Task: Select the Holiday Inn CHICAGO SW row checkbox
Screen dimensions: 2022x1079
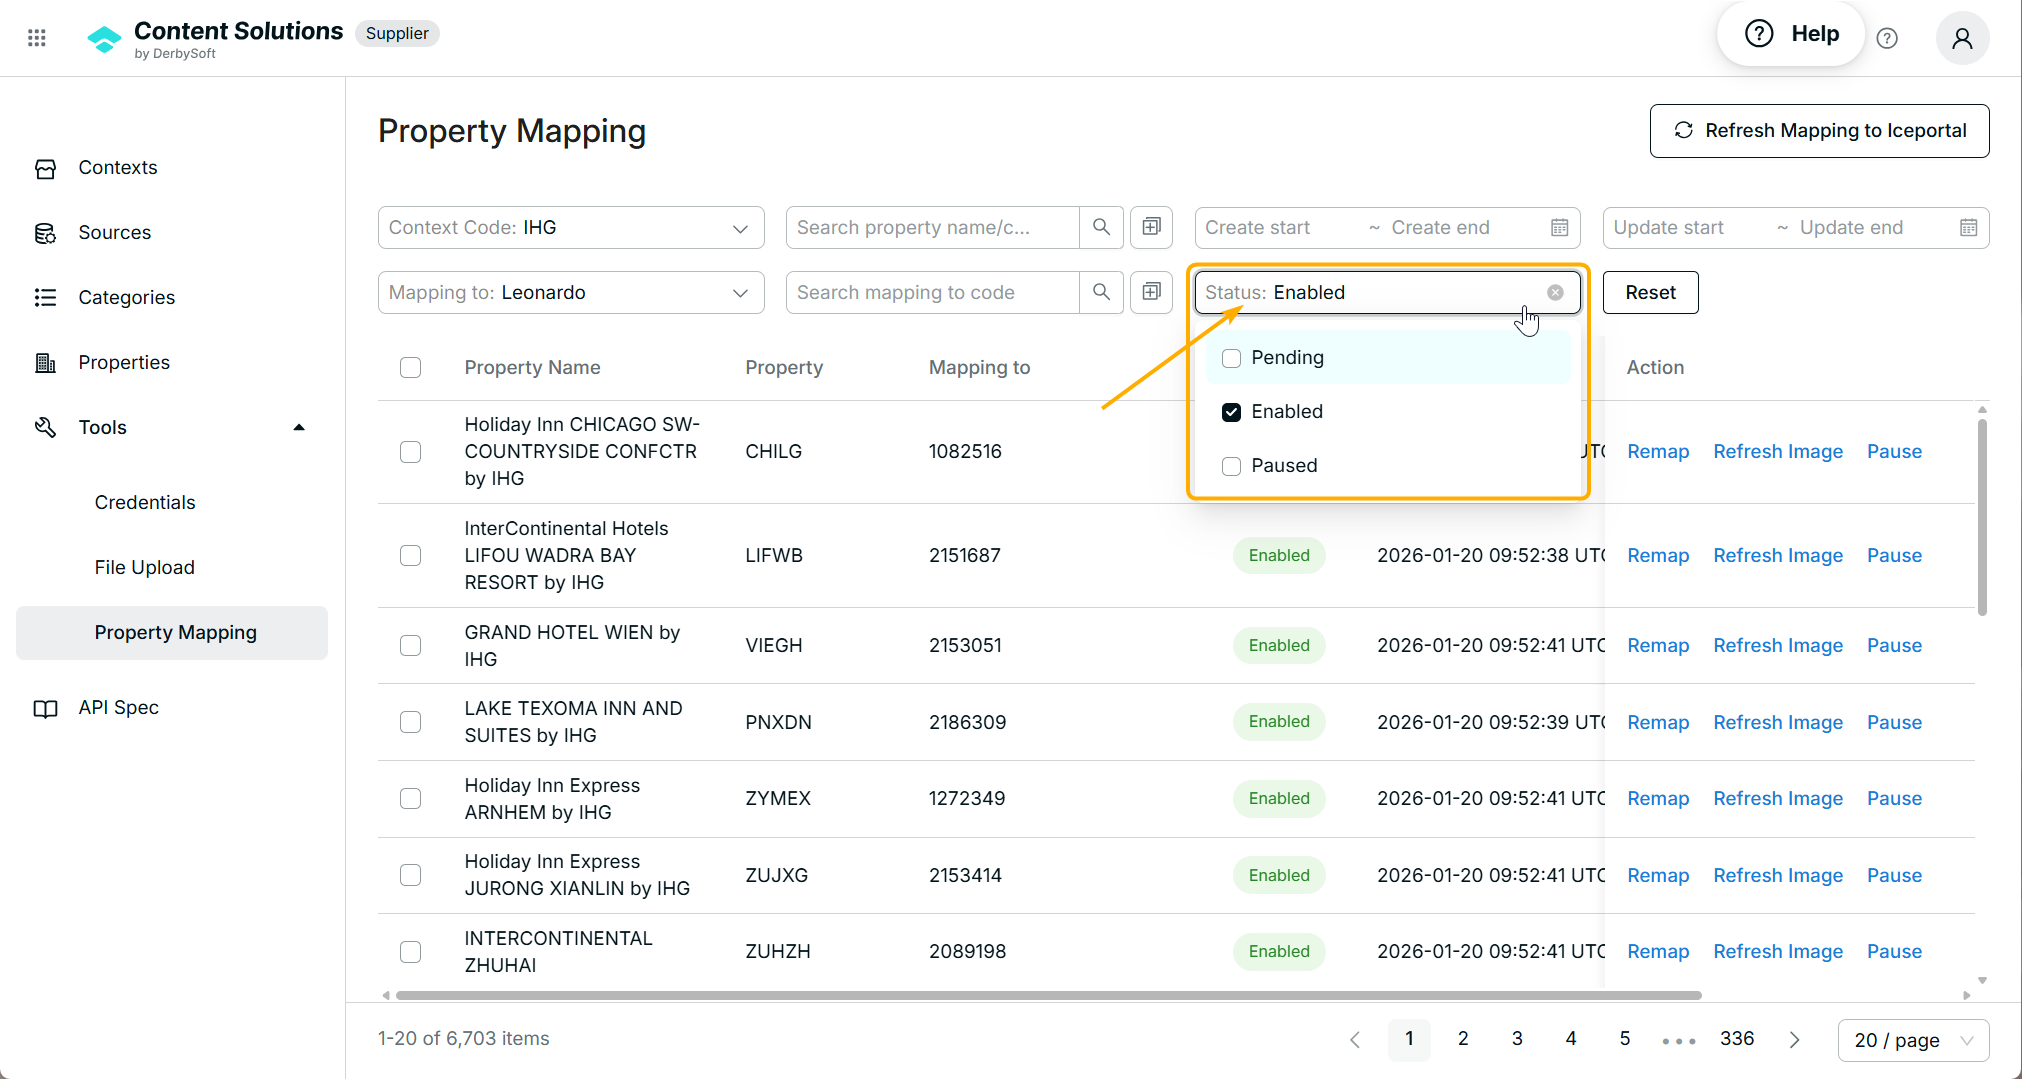Action: coord(410,452)
